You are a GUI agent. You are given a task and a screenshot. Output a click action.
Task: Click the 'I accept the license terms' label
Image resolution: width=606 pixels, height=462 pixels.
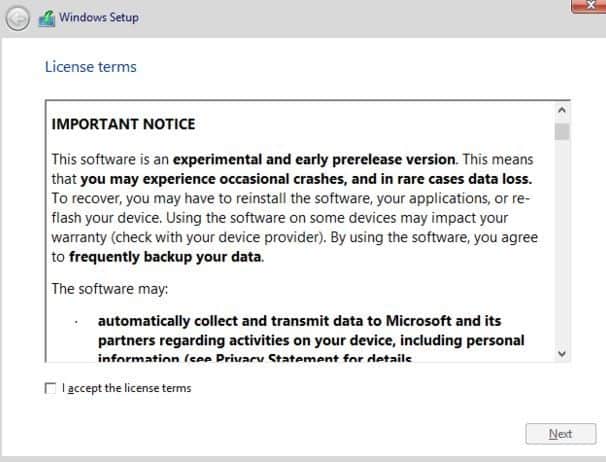coord(127,388)
